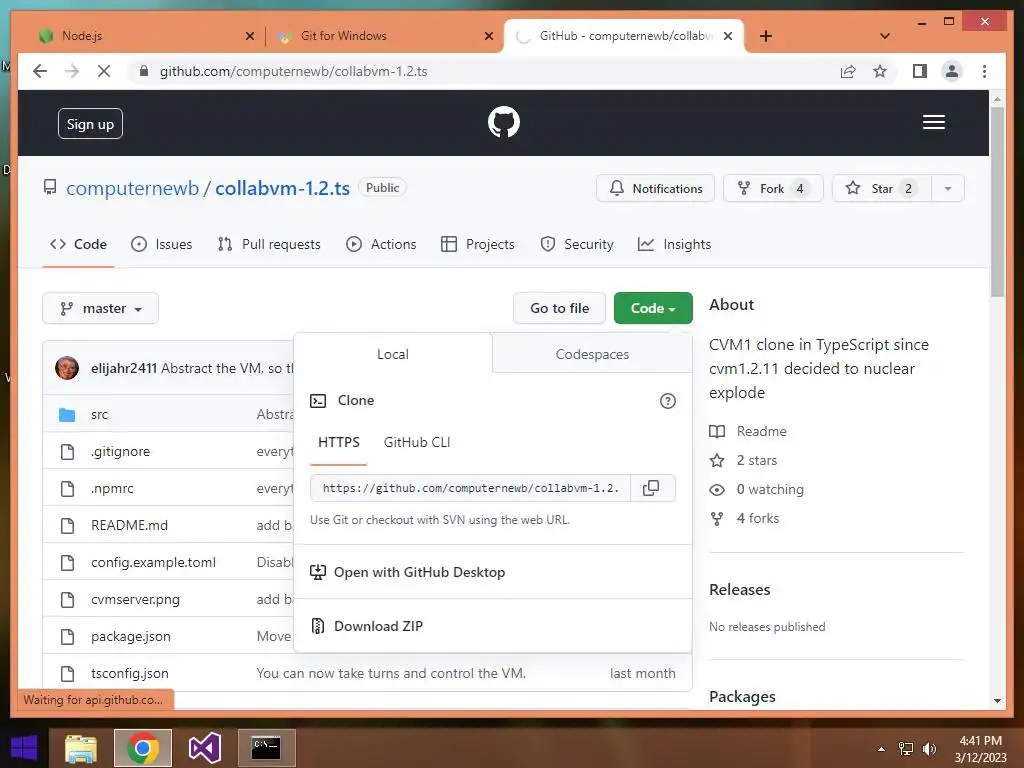Stop loading the page with X button
Viewport: 1024px width, 768px height.
tap(103, 71)
